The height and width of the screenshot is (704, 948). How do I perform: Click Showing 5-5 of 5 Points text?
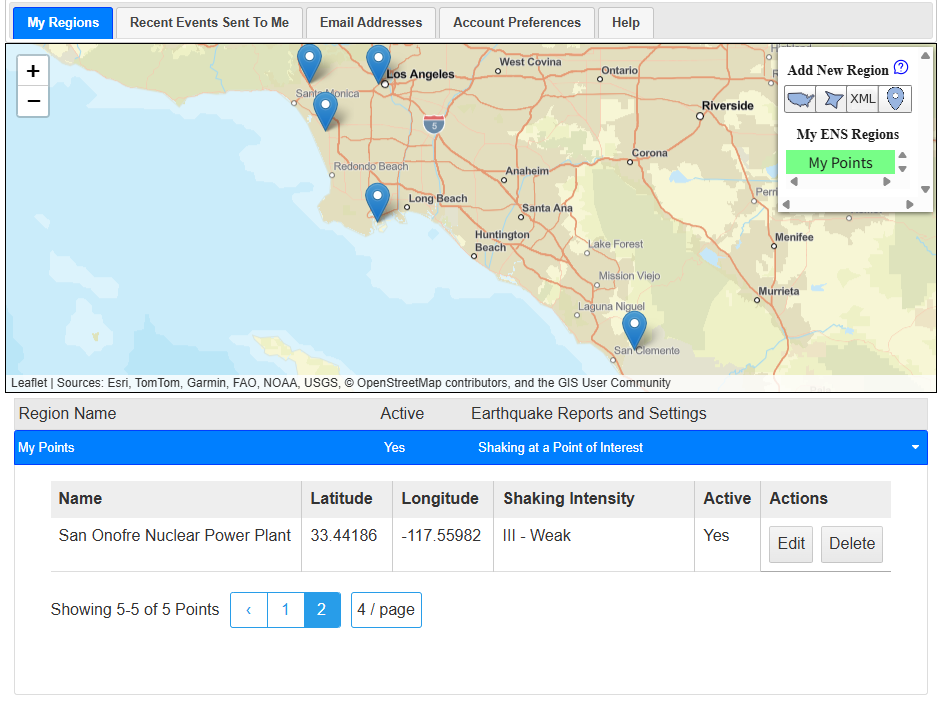tap(135, 610)
